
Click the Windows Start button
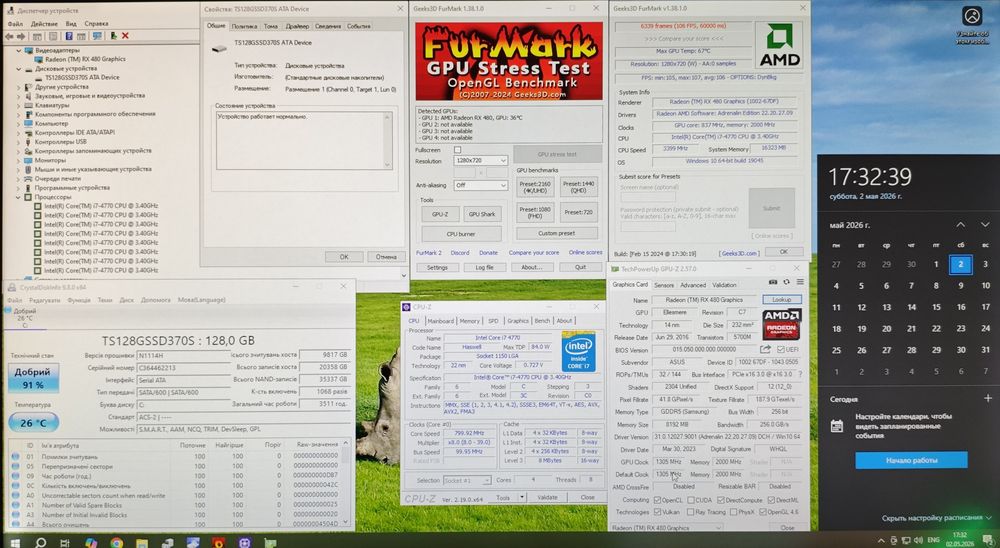coord(15,542)
